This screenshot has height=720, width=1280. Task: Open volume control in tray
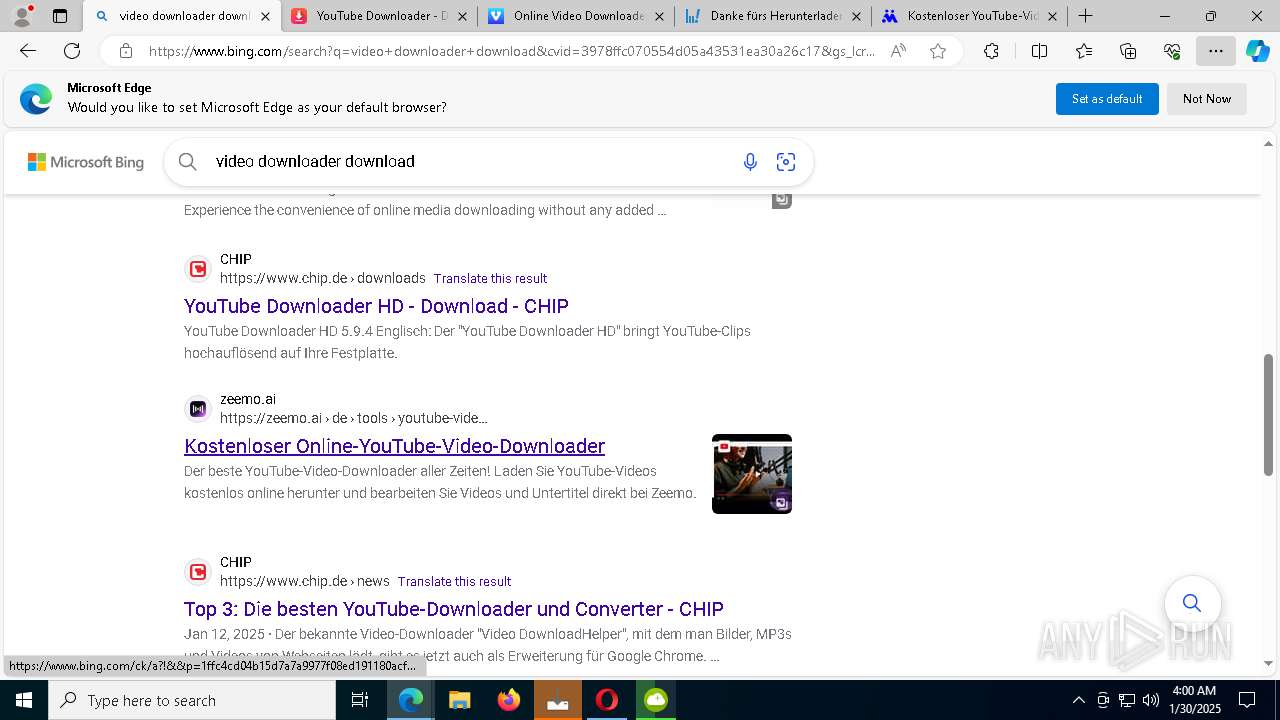point(1151,700)
